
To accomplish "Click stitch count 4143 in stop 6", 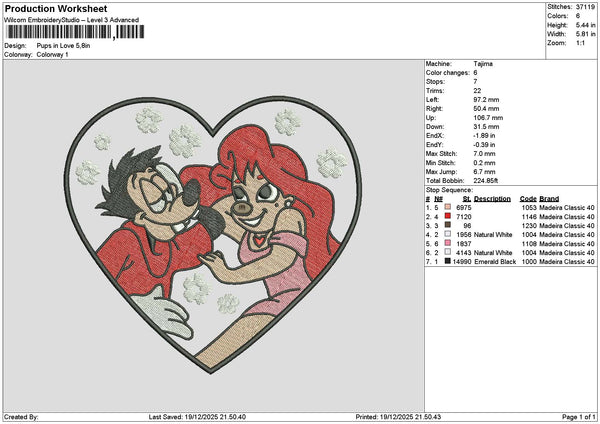I will coord(464,253).
